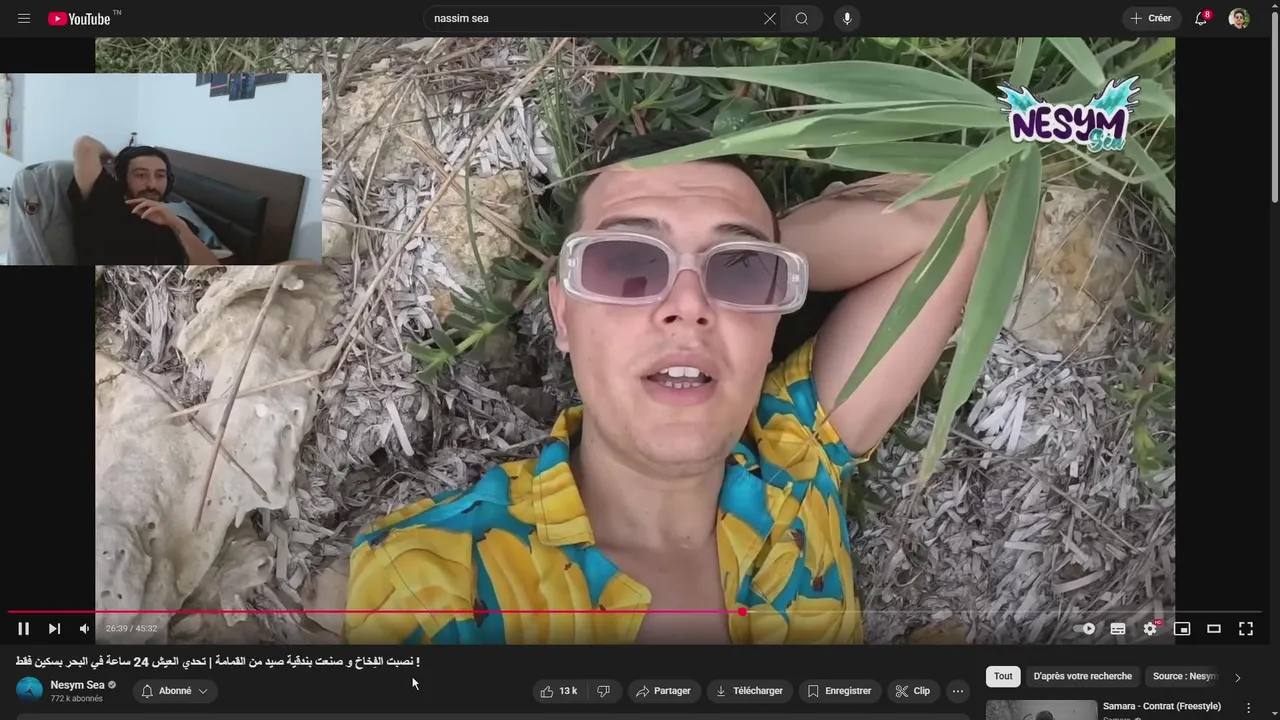Skip to the next video
This screenshot has height=720, width=1280.
[x=54, y=628]
